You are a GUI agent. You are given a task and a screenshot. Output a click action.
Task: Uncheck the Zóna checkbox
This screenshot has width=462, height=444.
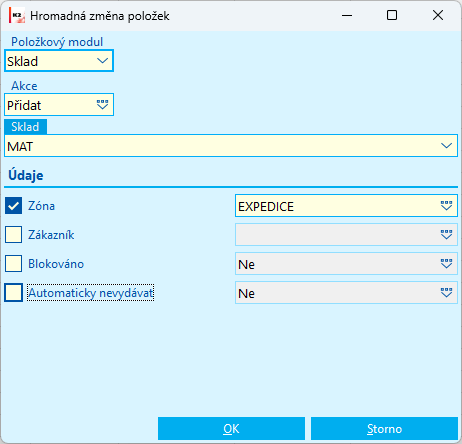click(14, 205)
